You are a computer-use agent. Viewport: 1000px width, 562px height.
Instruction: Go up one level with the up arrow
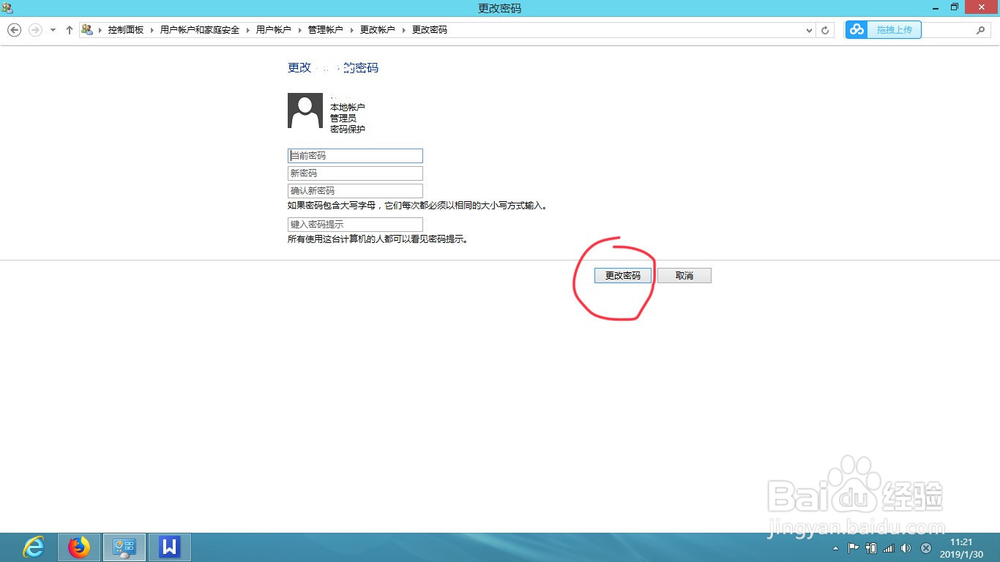(69, 30)
